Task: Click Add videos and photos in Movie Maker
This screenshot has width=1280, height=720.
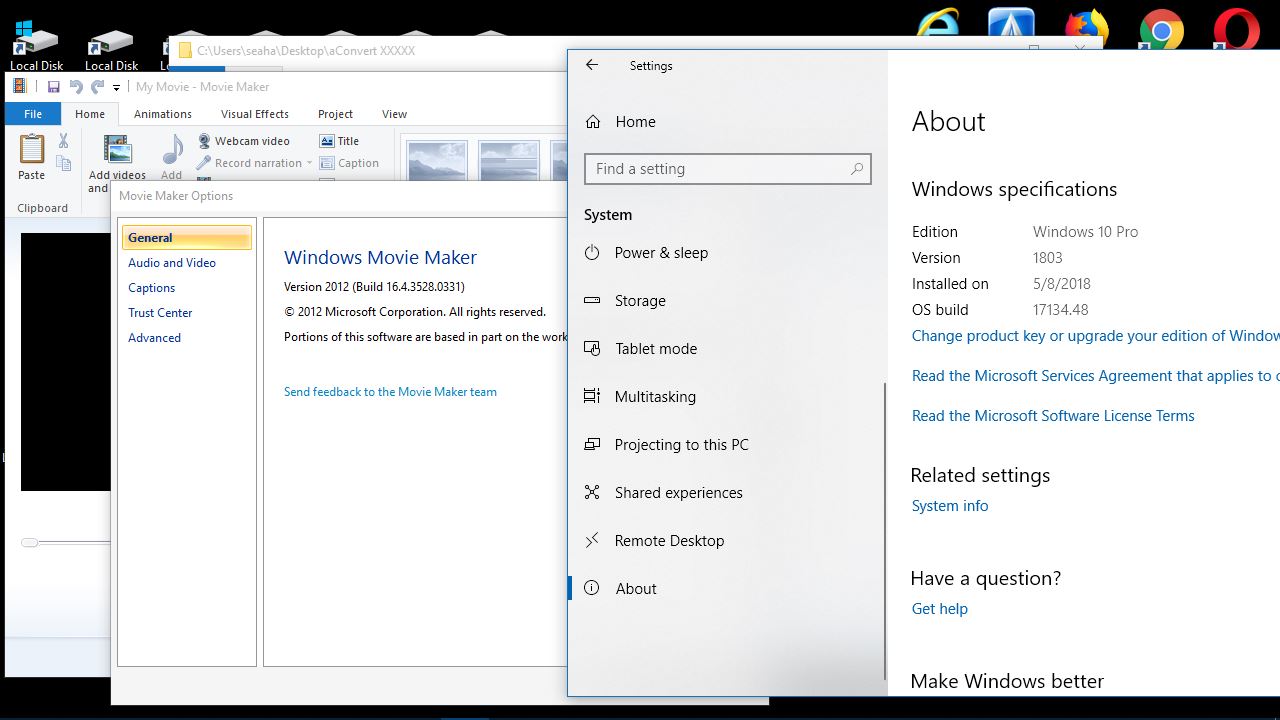Action: pyautogui.click(x=117, y=164)
